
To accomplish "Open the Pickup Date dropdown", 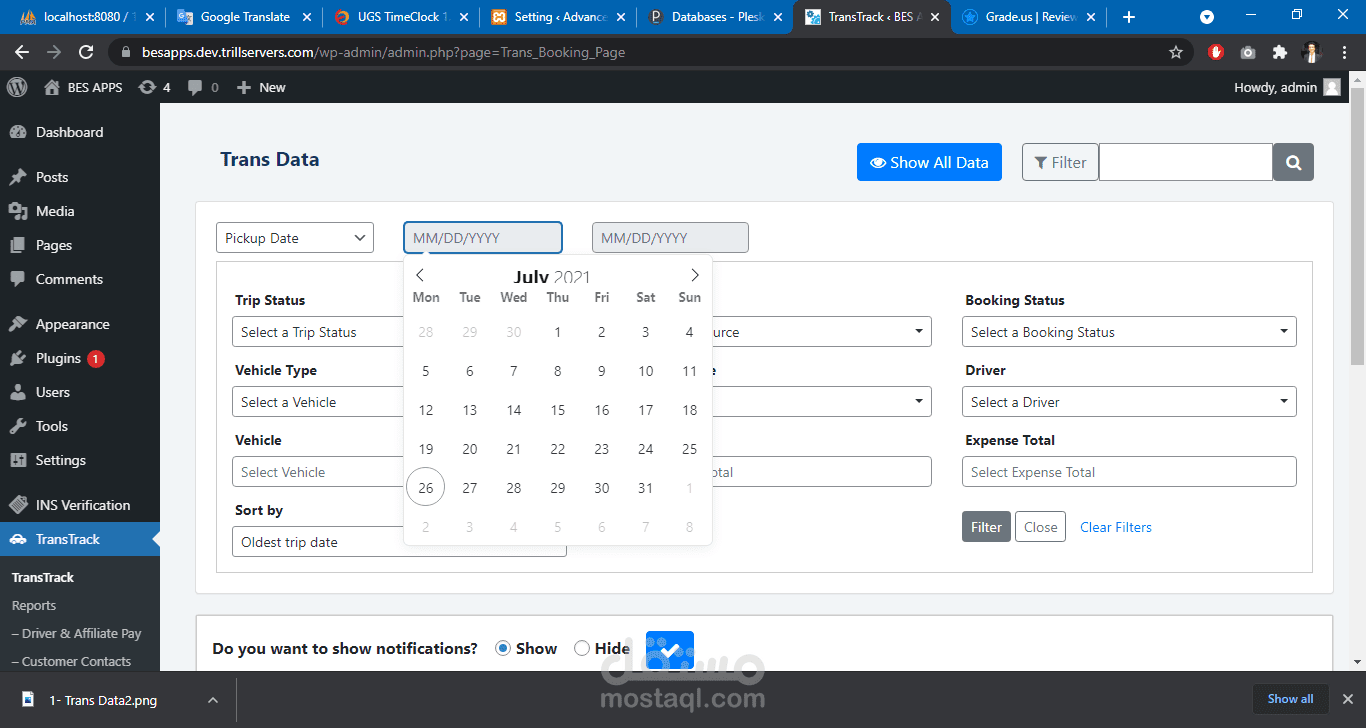I will click(295, 238).
